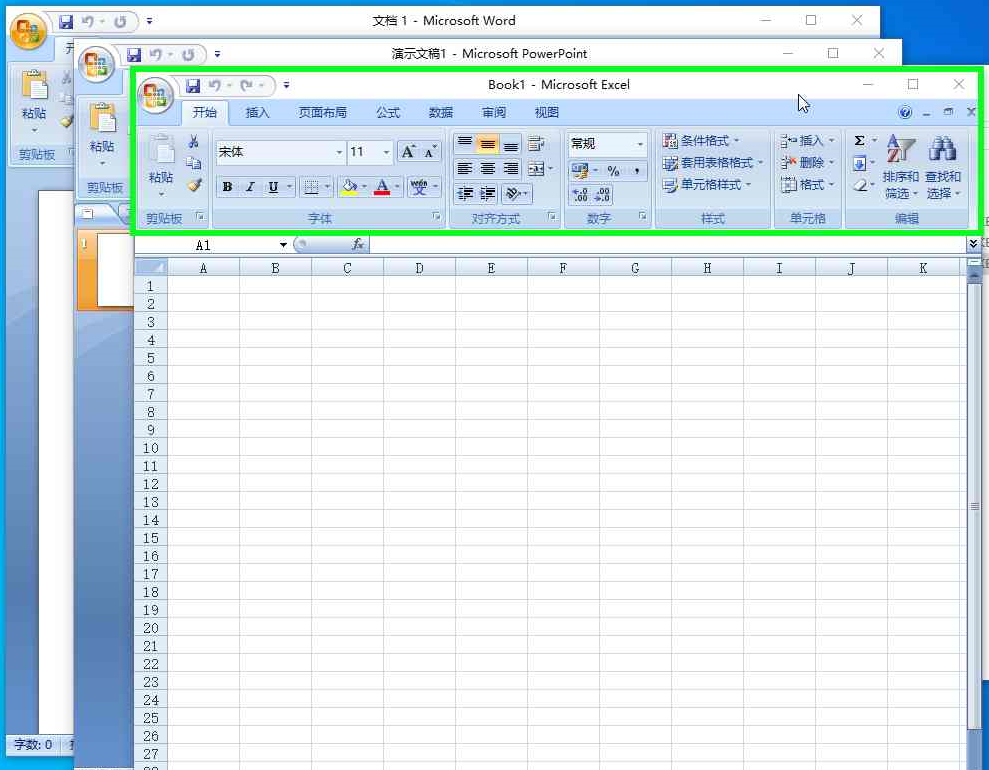Apply percent style to cell
This screenshot has width=989, height=770.
click(613, 171)
